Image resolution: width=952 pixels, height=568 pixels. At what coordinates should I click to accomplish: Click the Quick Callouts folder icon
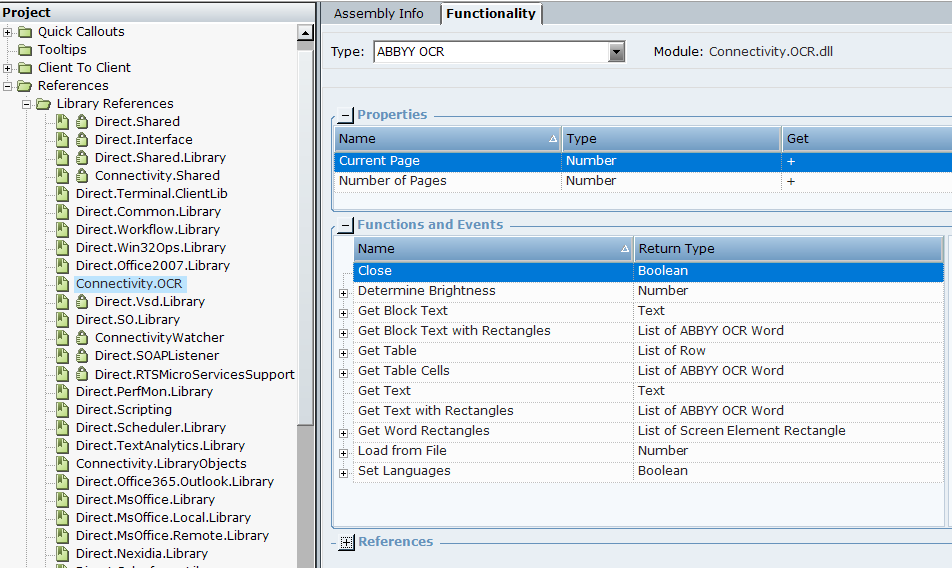point(24,32)
